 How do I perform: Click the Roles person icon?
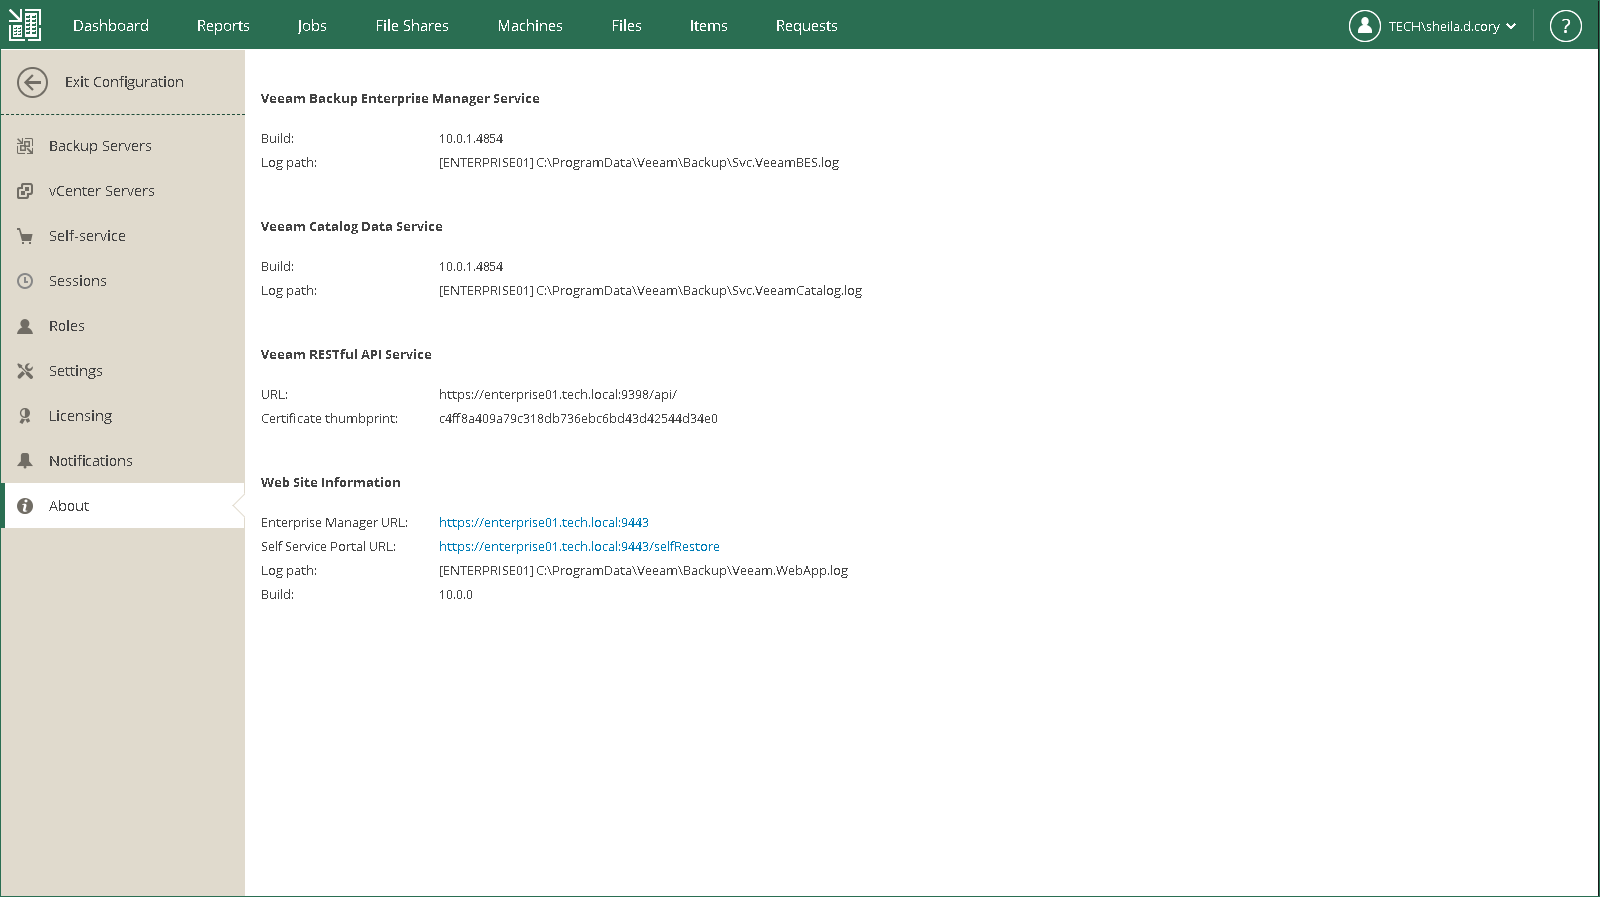click(25, 326)
